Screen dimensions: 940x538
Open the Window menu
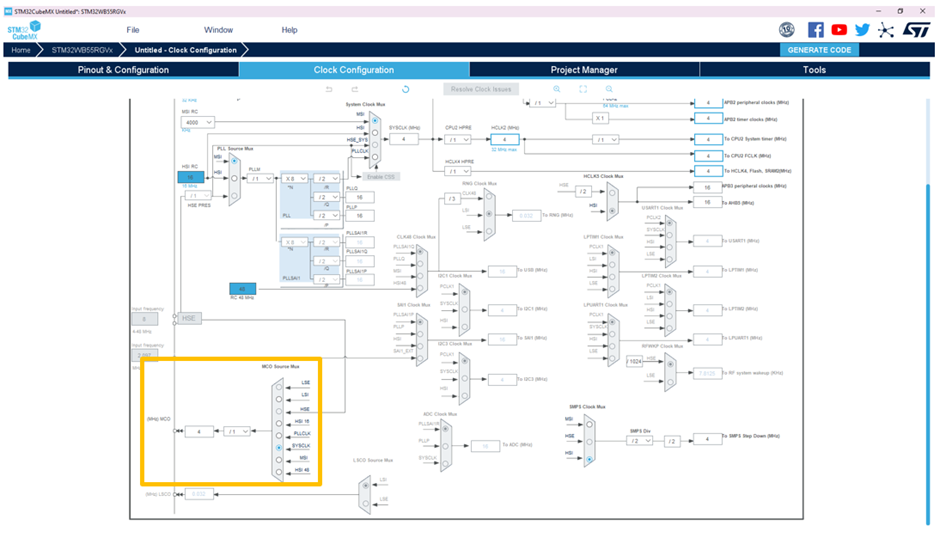(x=218, y=29)
